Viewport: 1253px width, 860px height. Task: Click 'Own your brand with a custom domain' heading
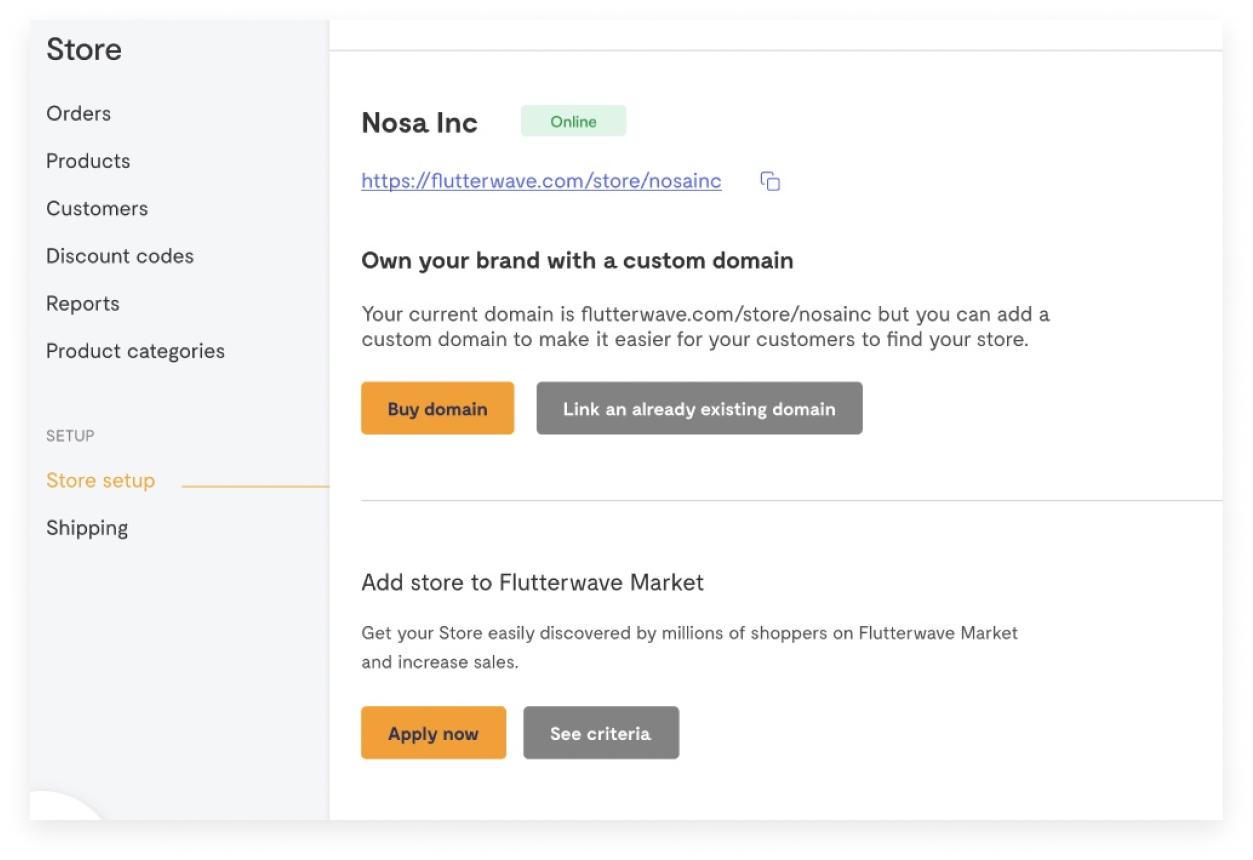577,261
